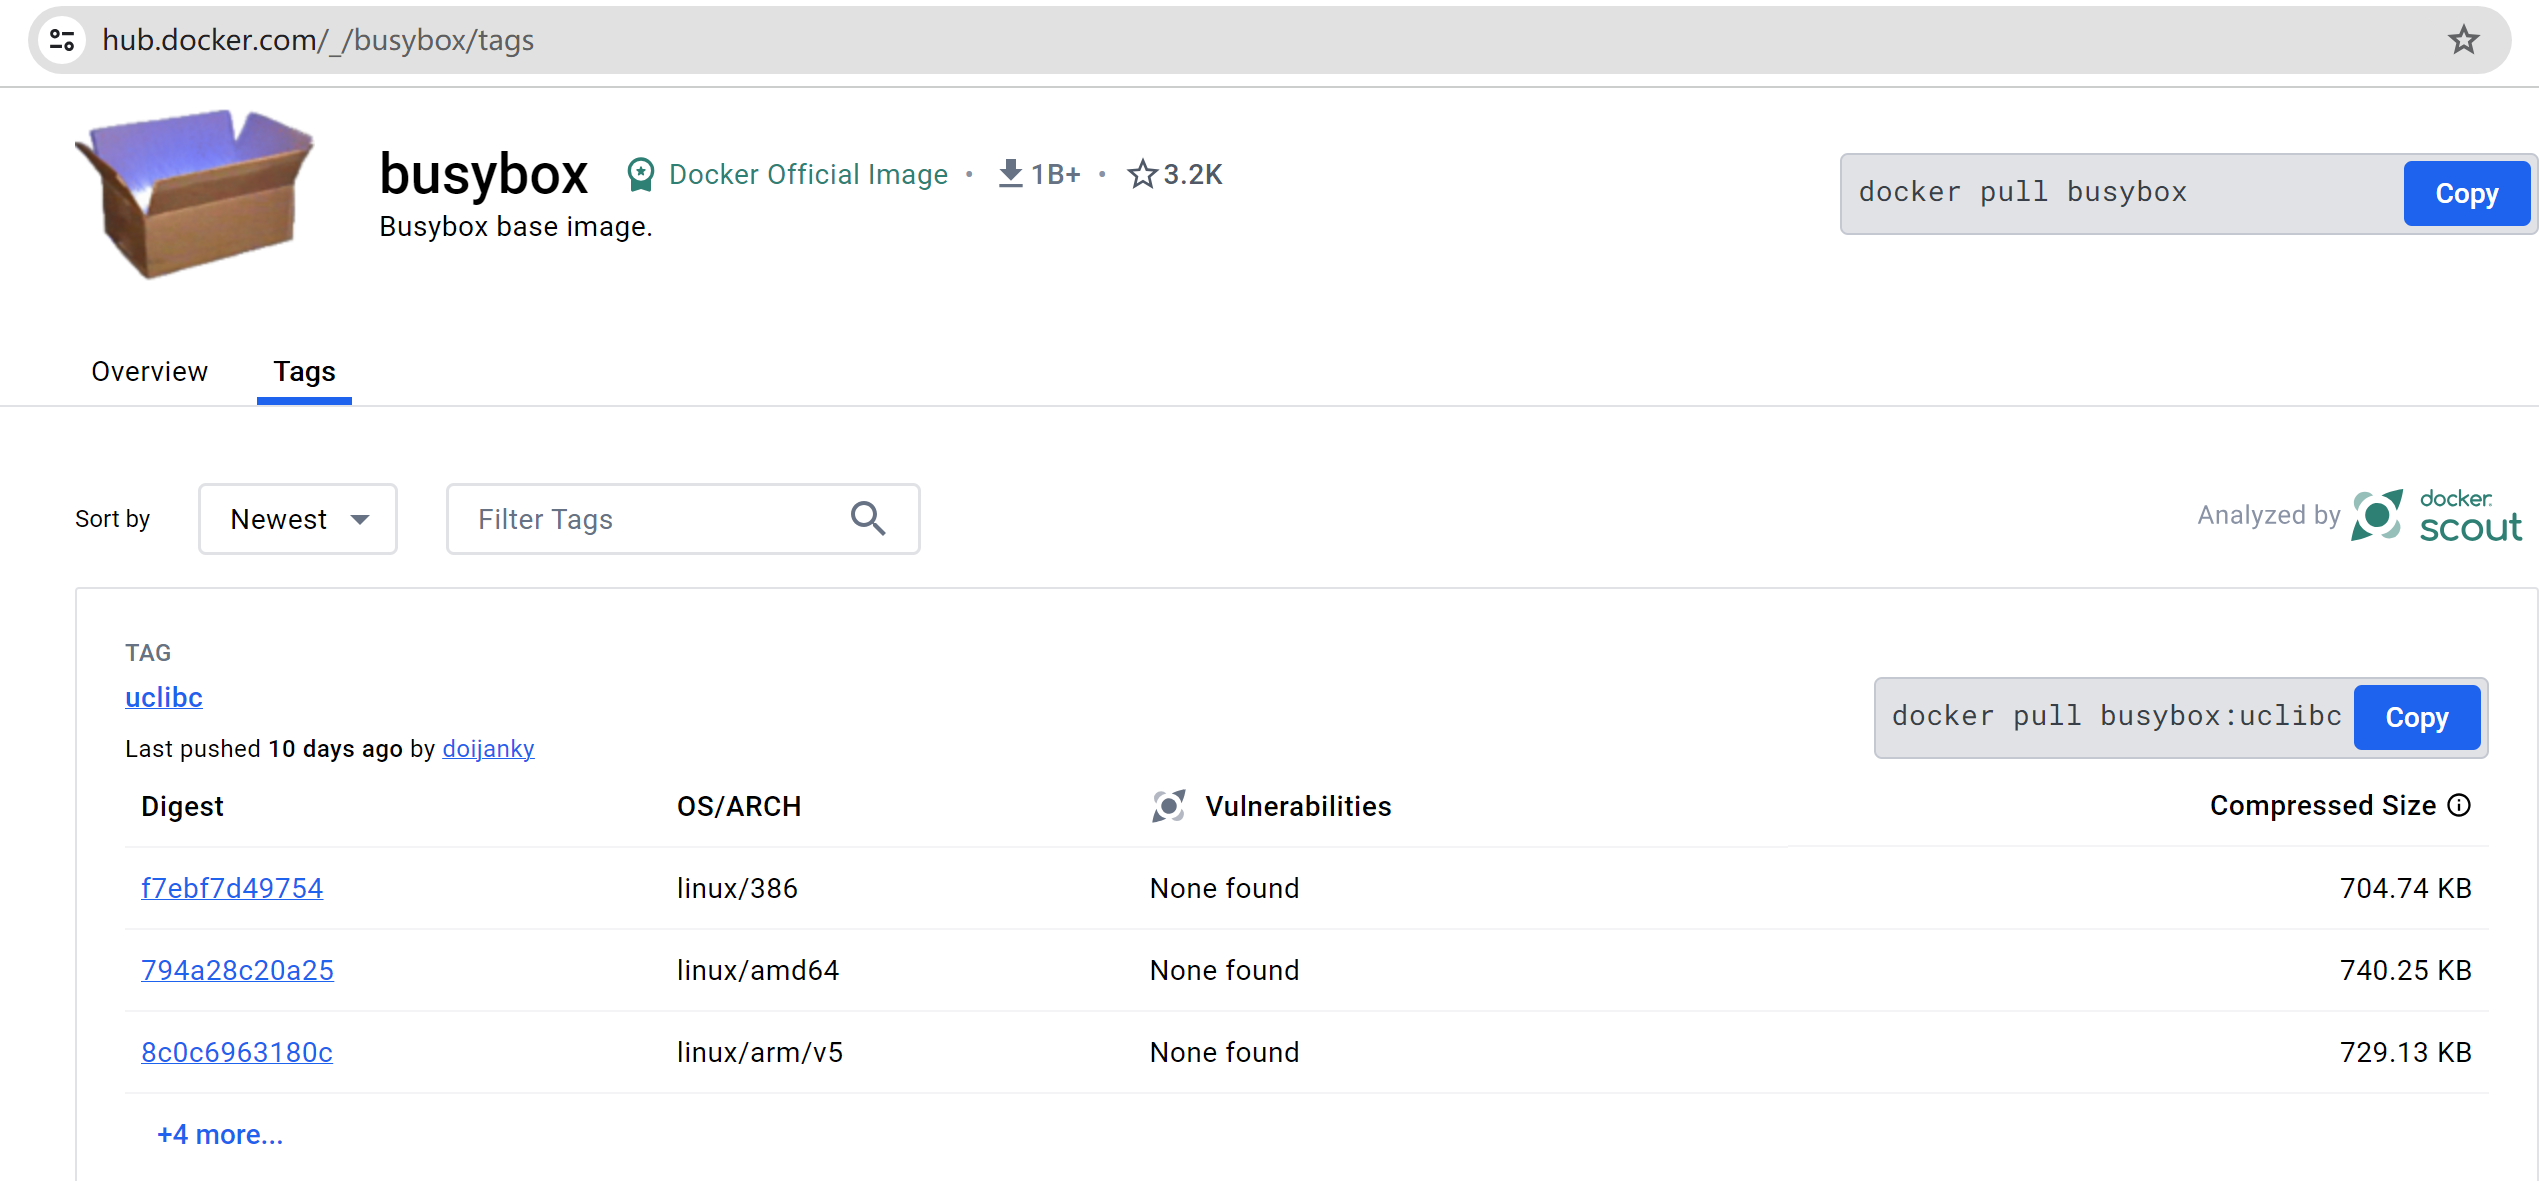The height and width of the screenshot is (1181, 2539).
Task: Open digest f7ebf7d49754 for linux/386
Action: (232, 889)
